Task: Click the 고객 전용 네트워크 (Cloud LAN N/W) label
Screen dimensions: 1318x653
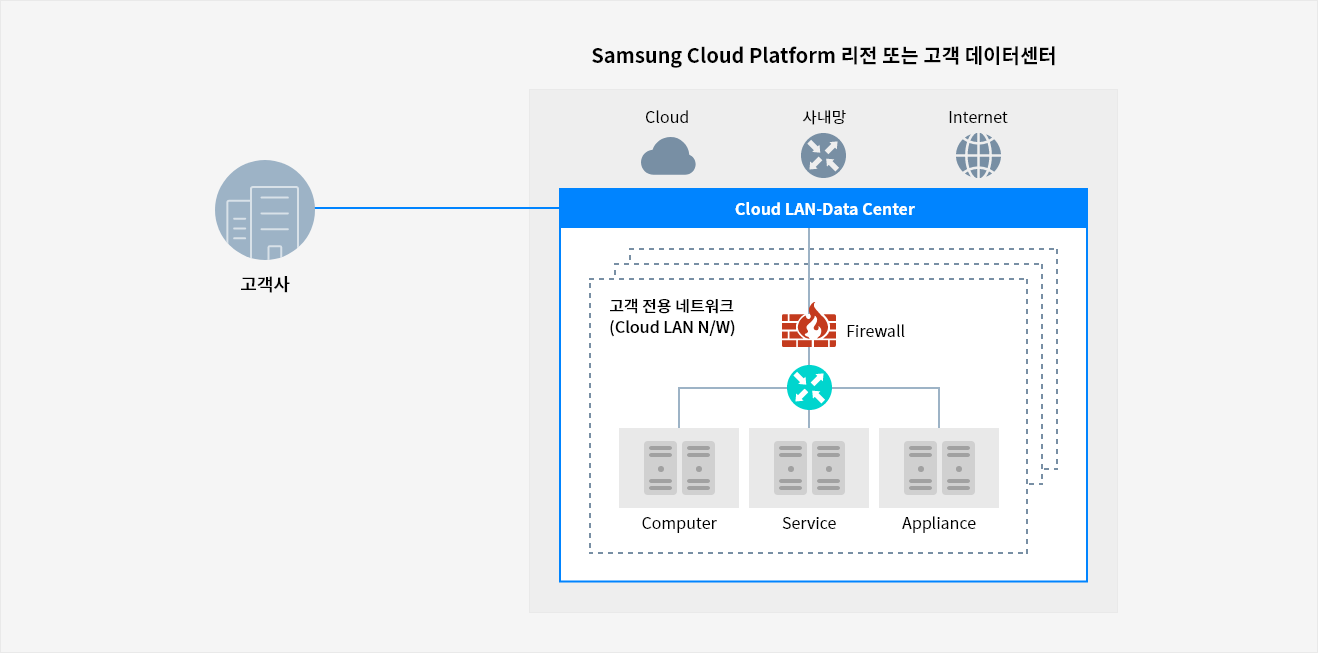Action: point(672,315)
